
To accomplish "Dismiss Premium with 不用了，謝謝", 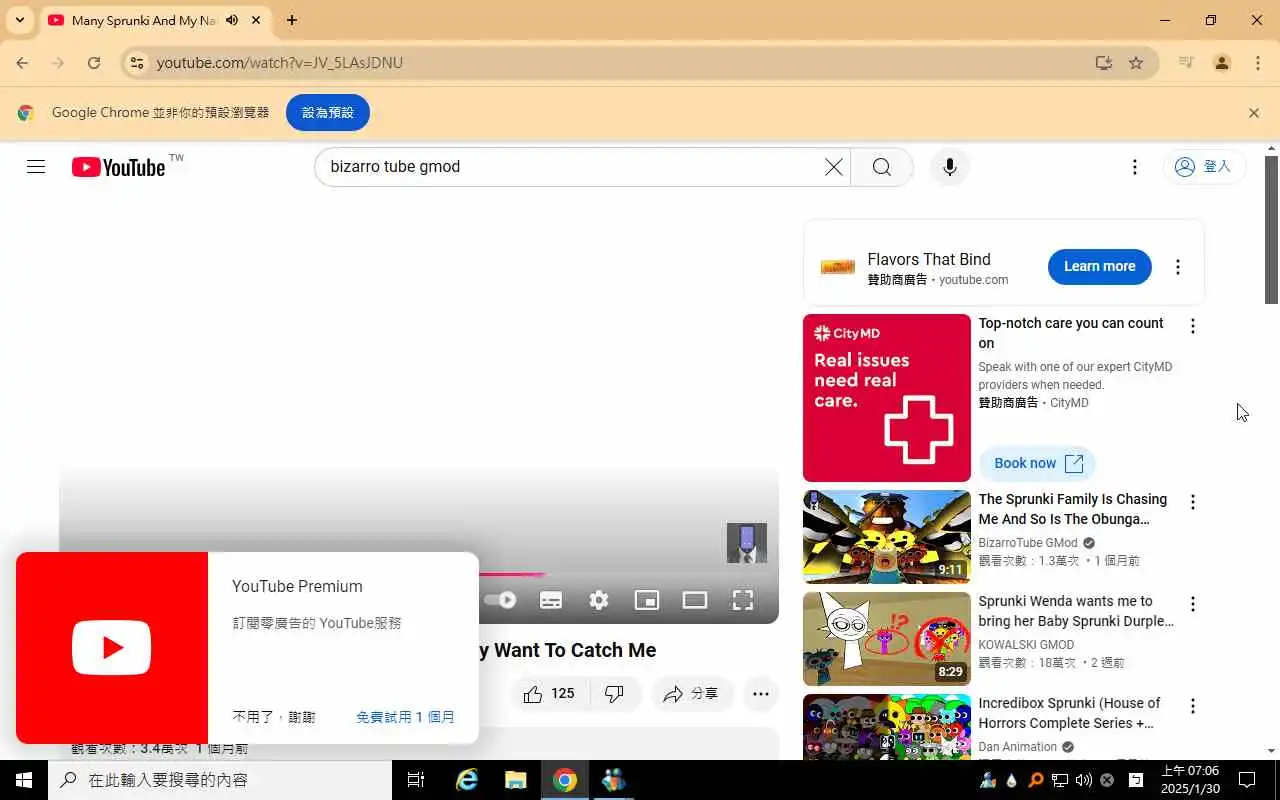I will (274, 717).
